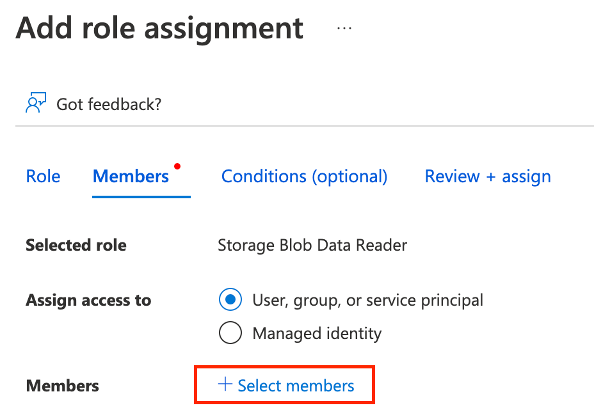Open the ellipsis menu beside Add role assignment
This screenshot has width=594, height=418.
click(344, 28)
